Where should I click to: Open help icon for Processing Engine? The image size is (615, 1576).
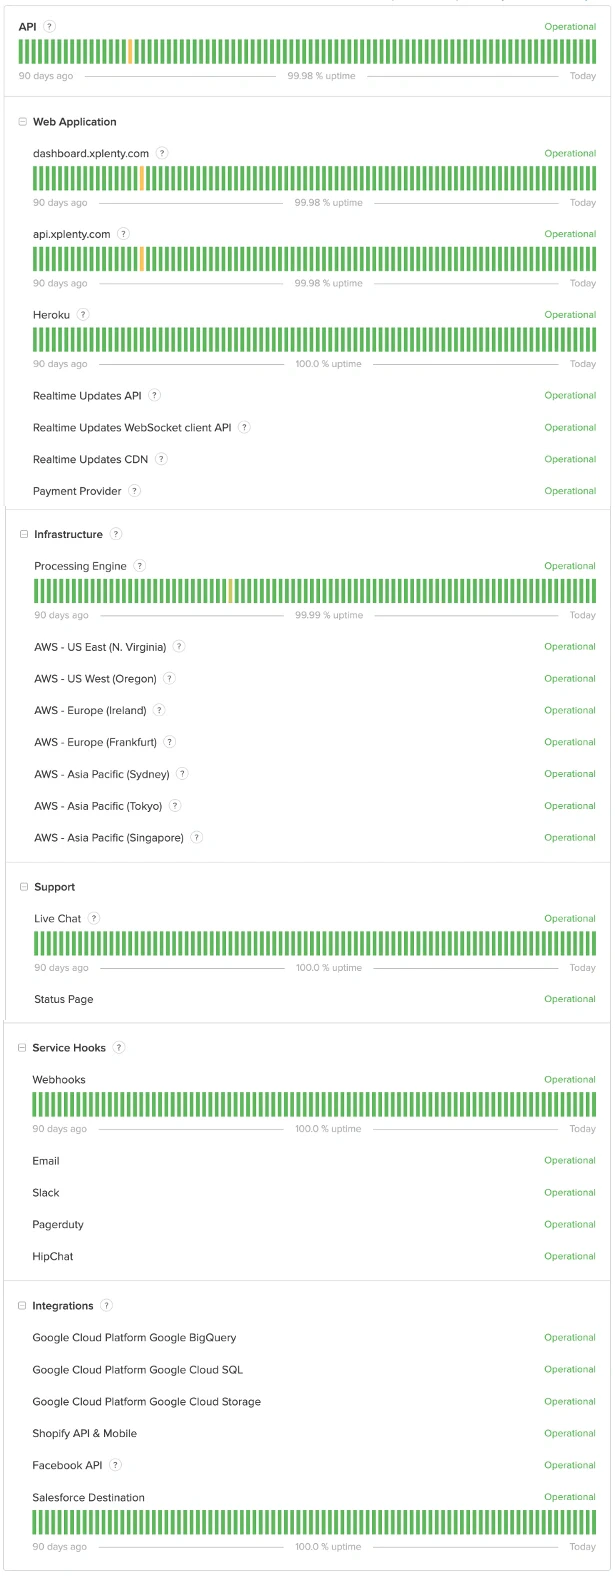point(140,566)
